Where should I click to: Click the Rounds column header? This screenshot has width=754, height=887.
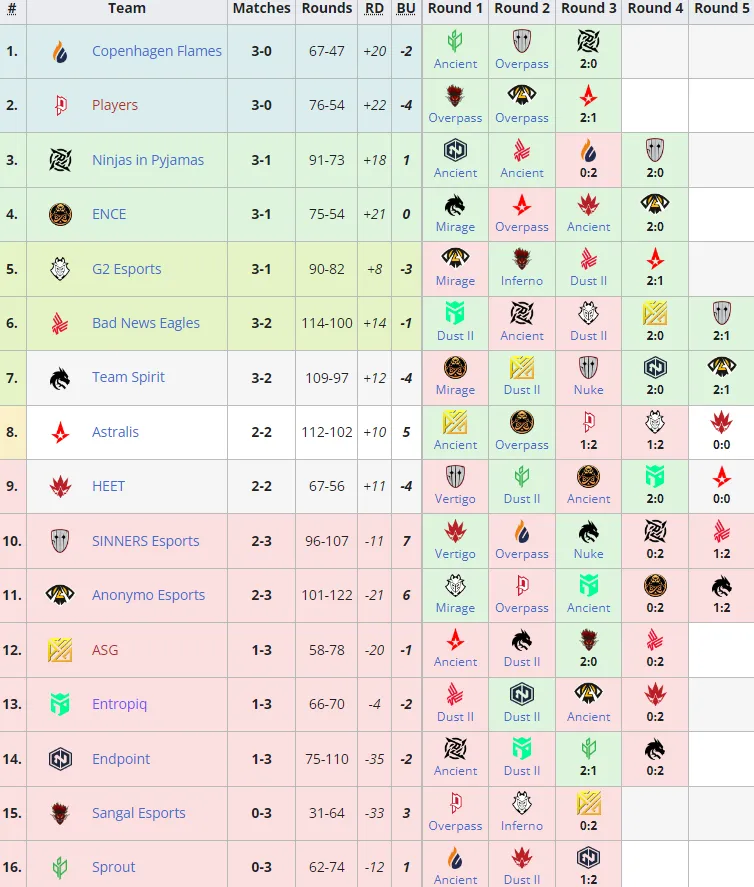point(327,8)
